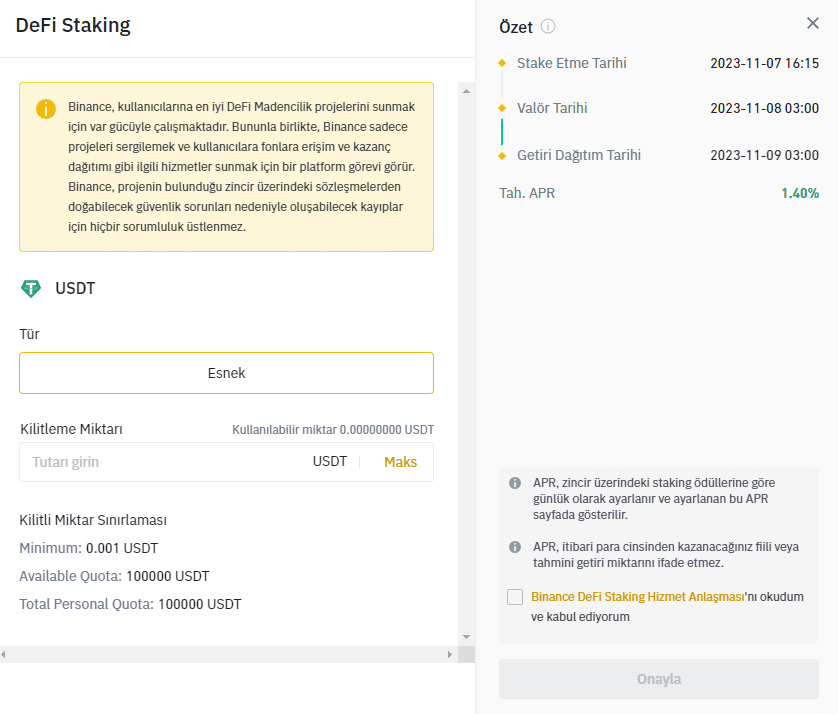Click the Getiri Dağıtım Tarihi diamond marker
The width and height of the screenshot is (838, 714).
click(x=502, y=156)
